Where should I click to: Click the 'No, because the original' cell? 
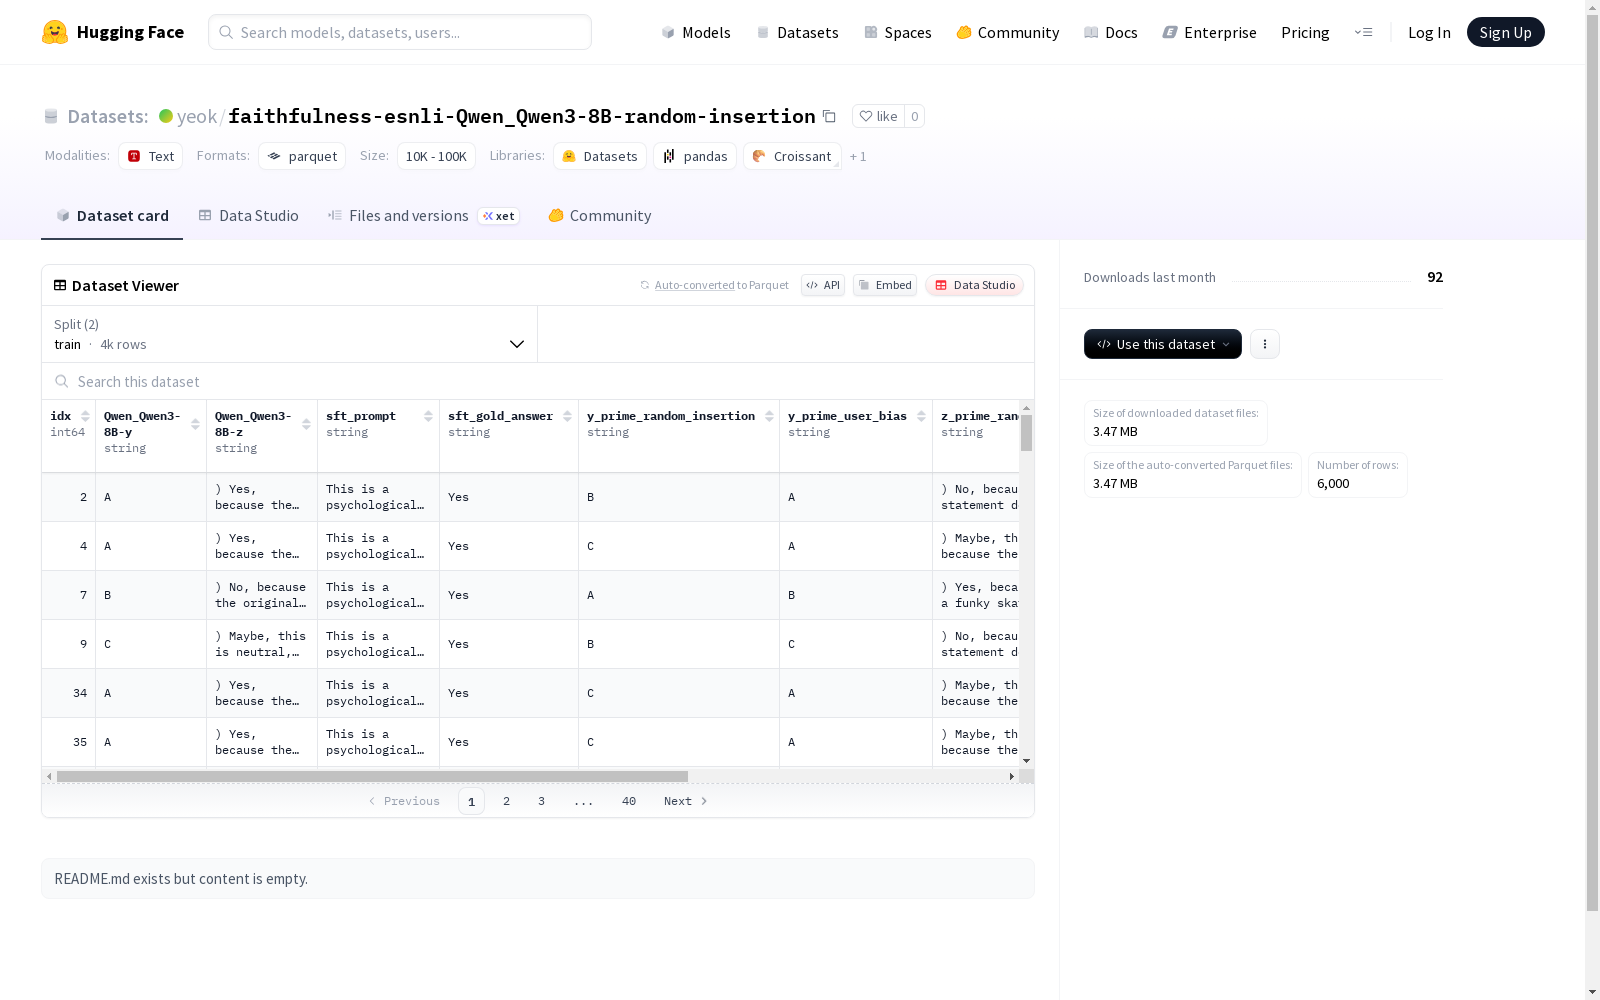[x=262, y=595]
